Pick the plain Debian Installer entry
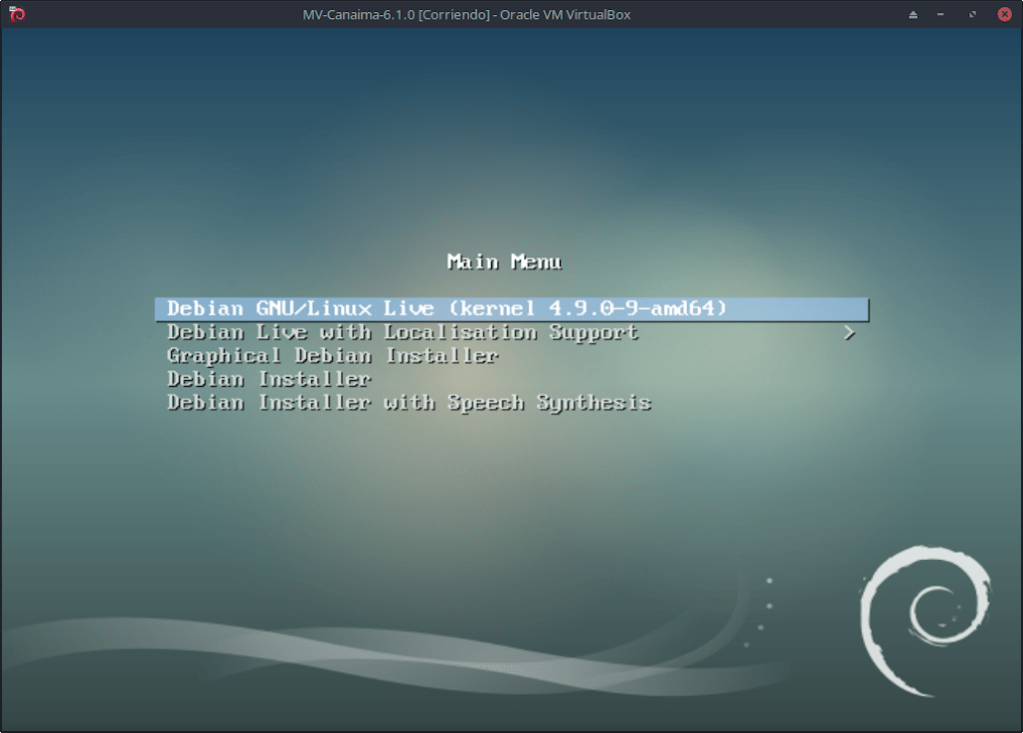1023x733 pixels. [x=269, y=379]
